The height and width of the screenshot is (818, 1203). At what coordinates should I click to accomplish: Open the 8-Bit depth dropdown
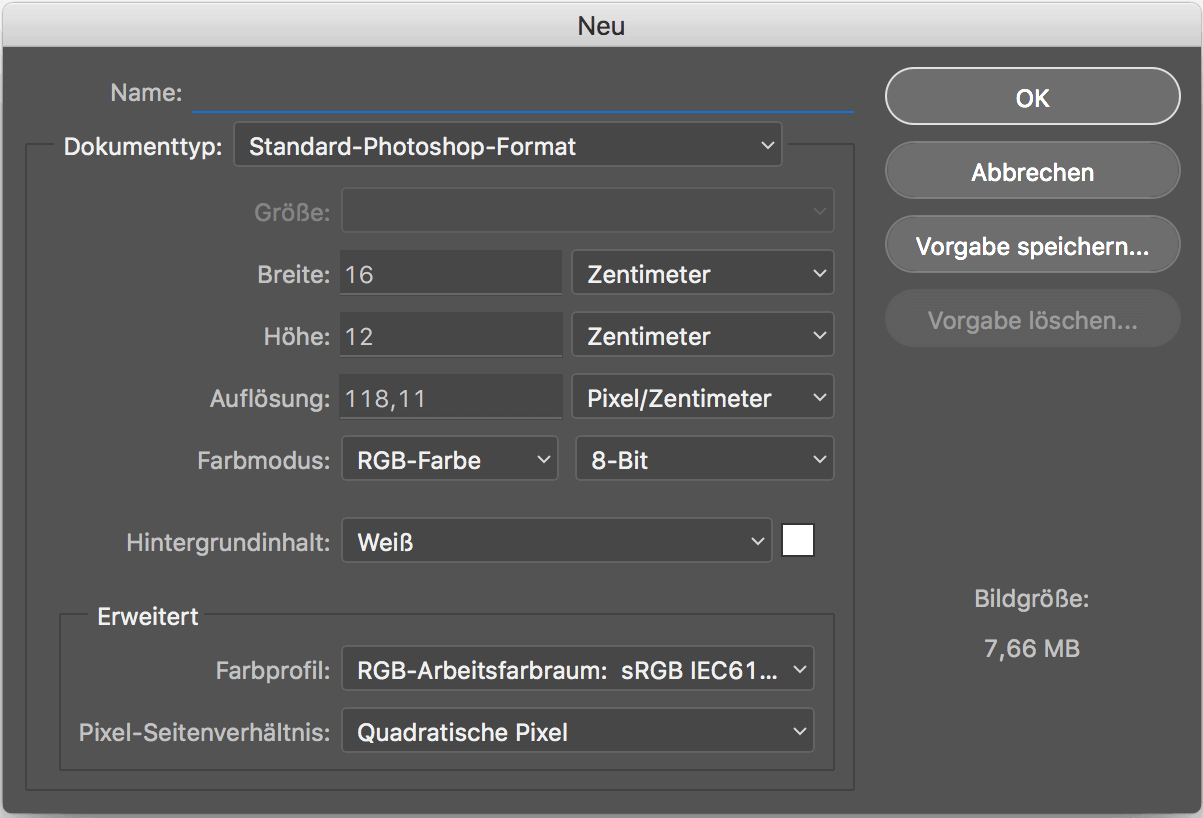pos(704,460)
